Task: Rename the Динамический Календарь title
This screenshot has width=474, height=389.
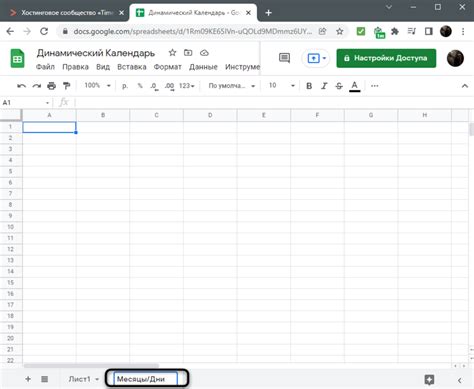Action: point(96,53)
